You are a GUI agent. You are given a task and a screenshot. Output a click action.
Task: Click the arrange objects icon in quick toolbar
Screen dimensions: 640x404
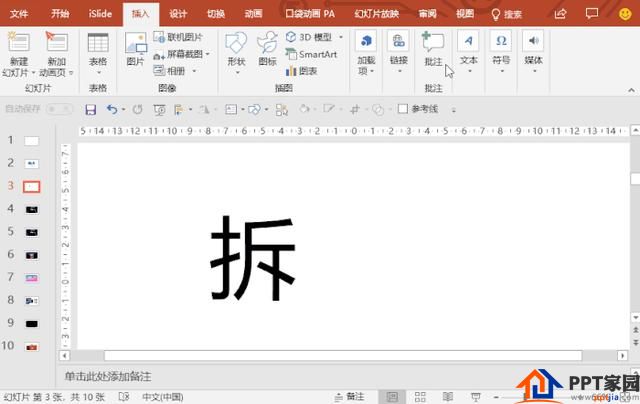click(x=282, y=109)
